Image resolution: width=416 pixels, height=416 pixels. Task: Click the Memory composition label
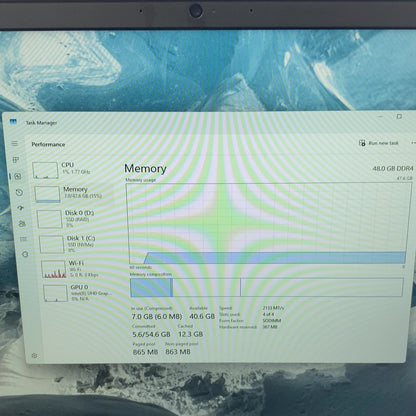(151, 274)
